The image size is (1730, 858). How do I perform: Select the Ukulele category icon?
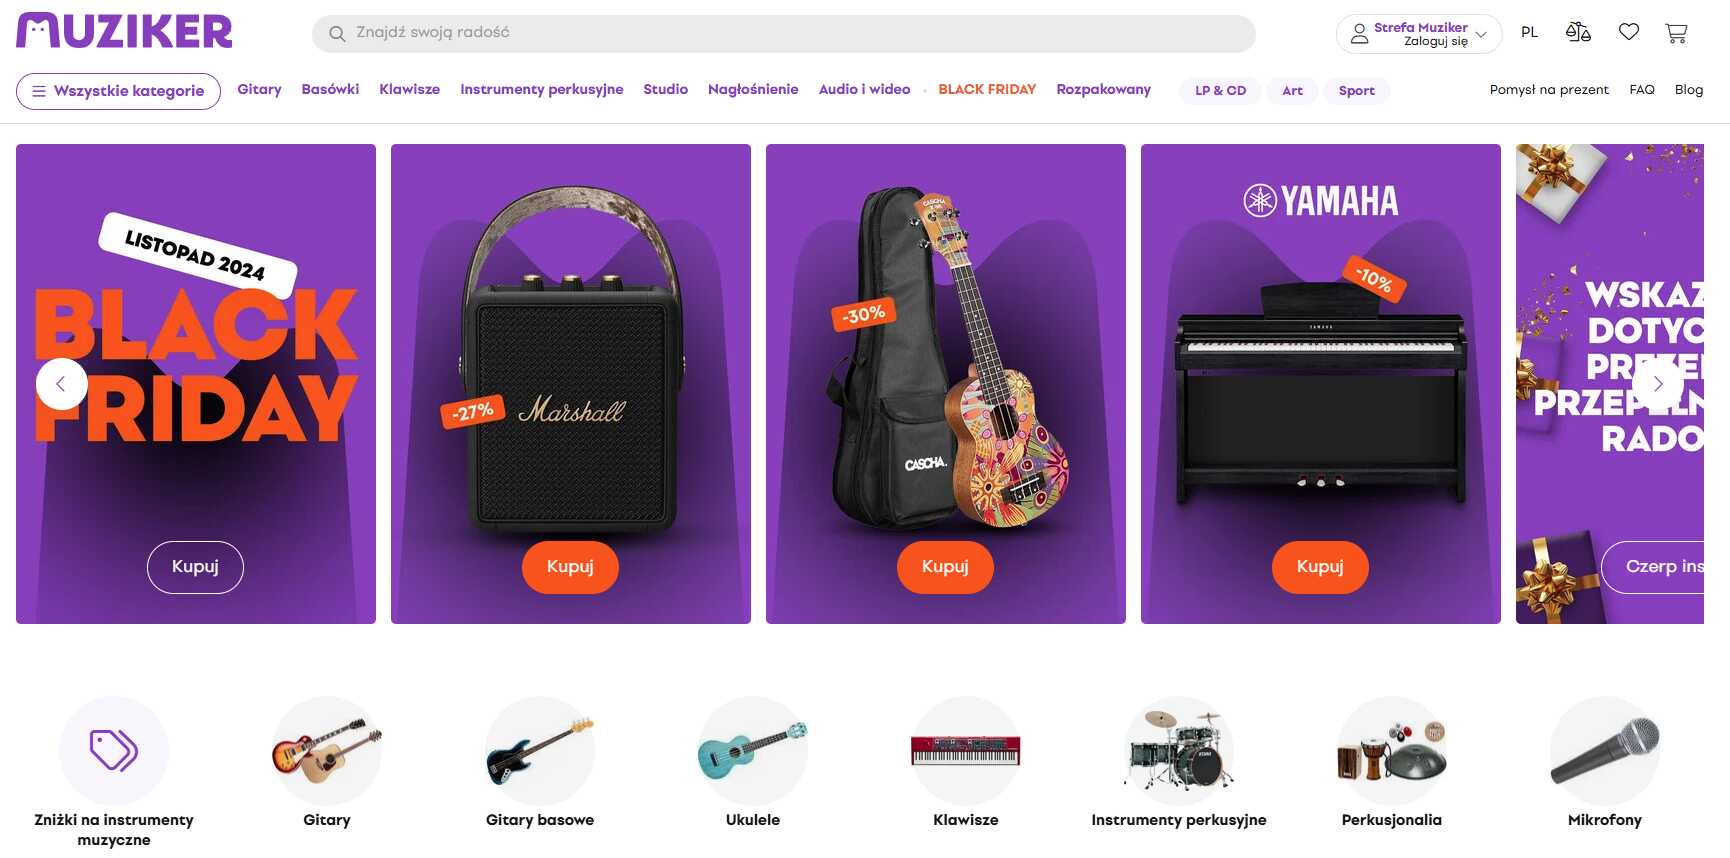pyautogui.click(x=753, y=750)
